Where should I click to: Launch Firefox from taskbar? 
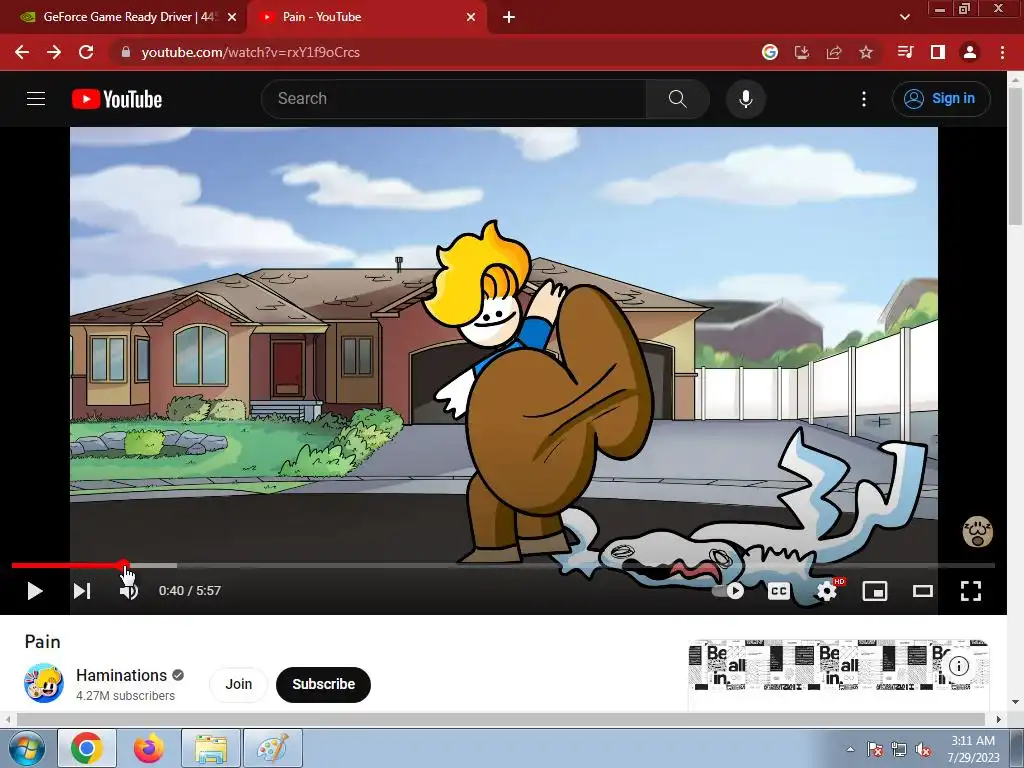[149, 748]
